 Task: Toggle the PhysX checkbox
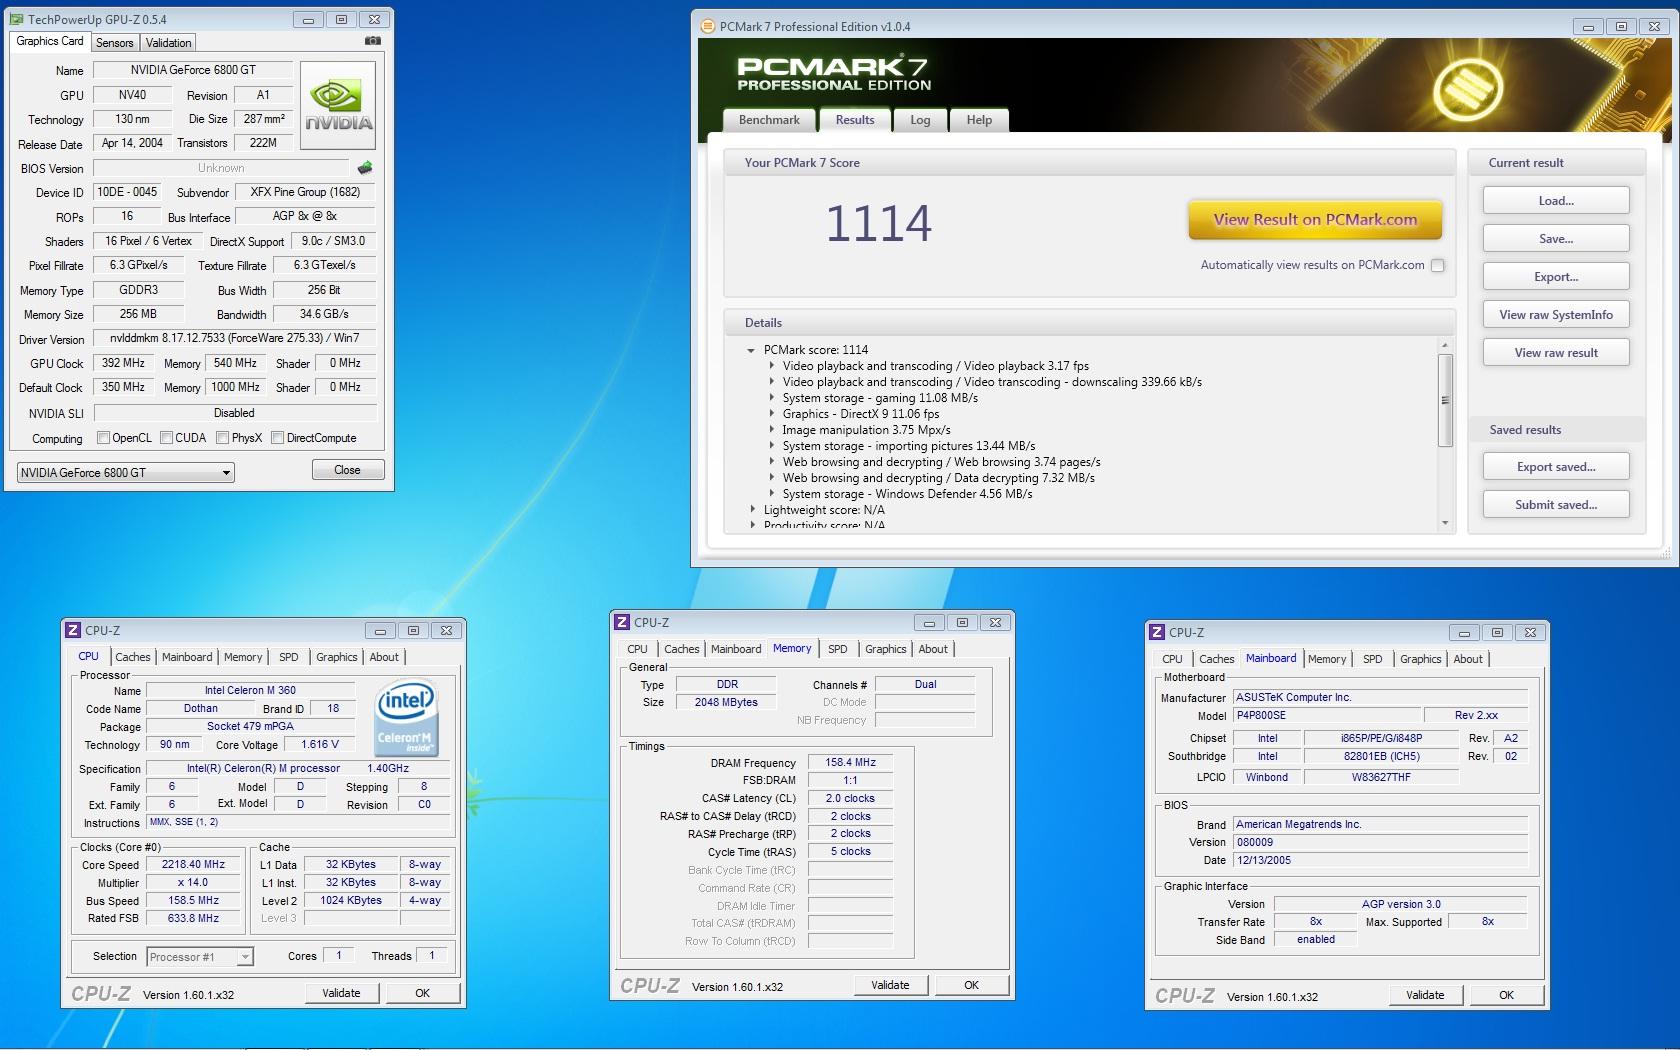pos(222,437)
